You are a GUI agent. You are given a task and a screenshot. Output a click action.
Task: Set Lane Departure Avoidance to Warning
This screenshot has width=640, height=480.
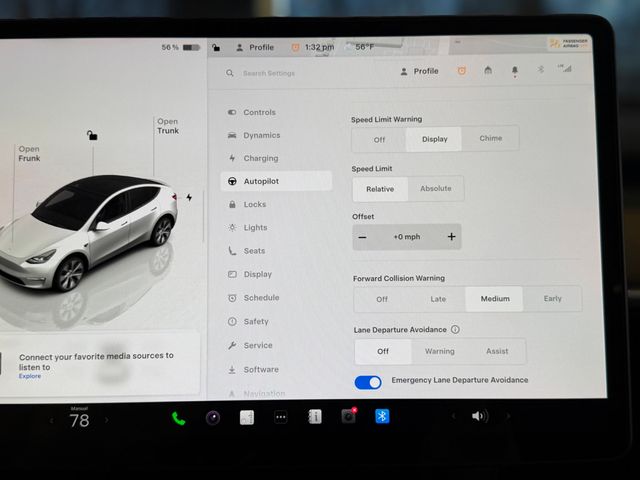point(440,351)
